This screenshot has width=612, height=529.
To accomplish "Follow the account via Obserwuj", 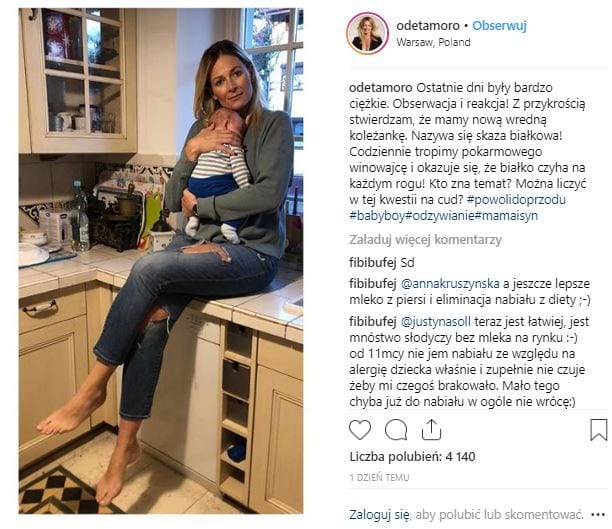I will pyautogui.click(x=499, y=26).
